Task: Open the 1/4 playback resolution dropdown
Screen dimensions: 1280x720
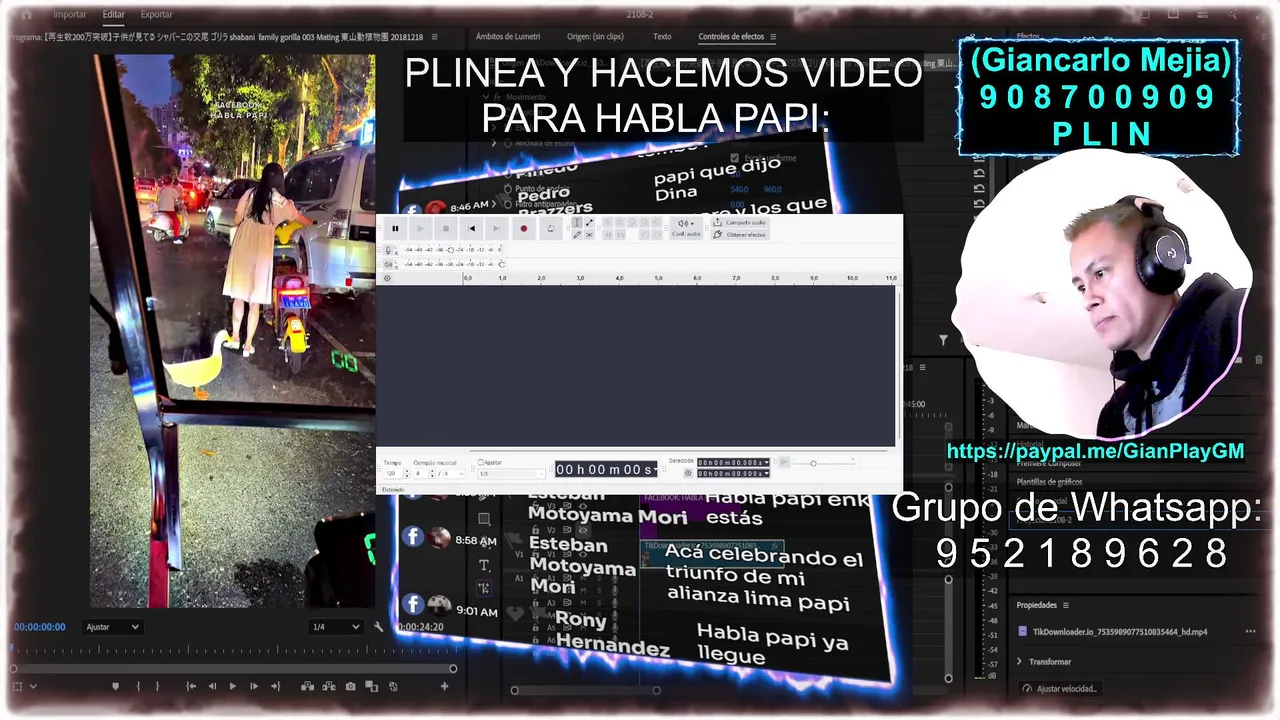Action: [336, 627]
